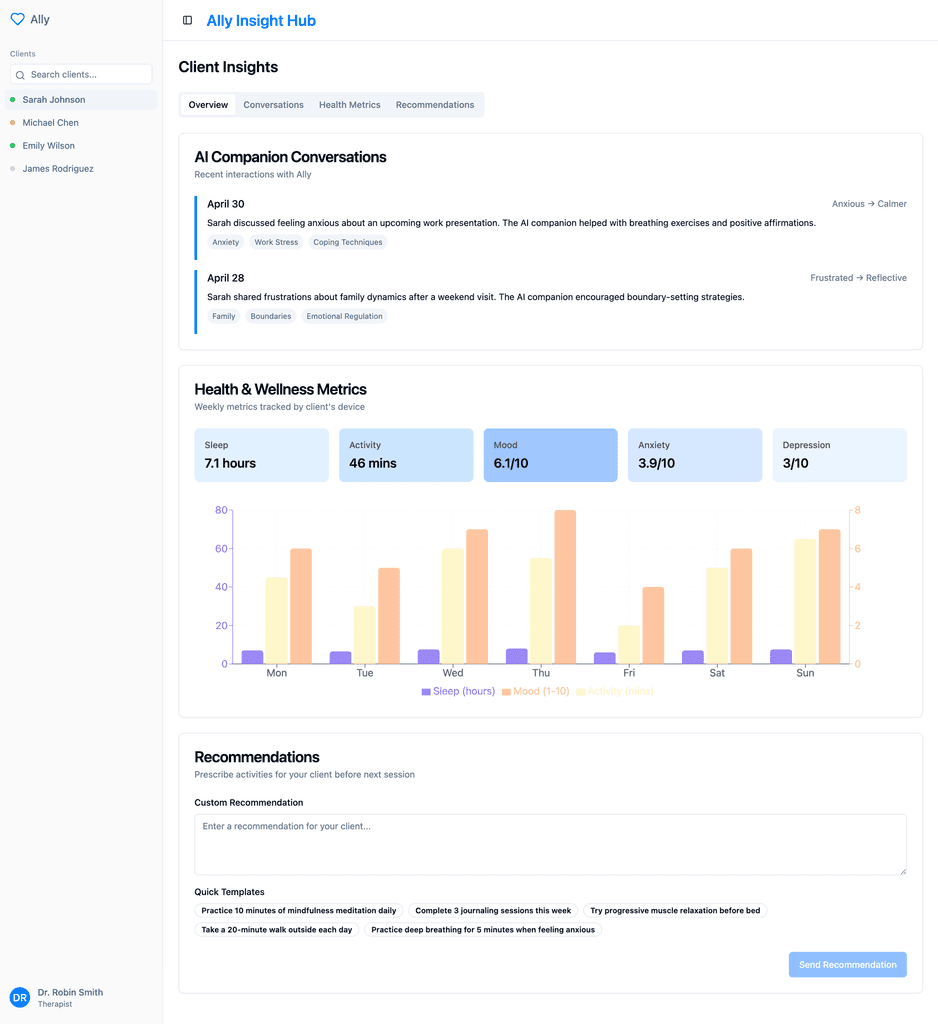Select client Emily Wilson

81,146
